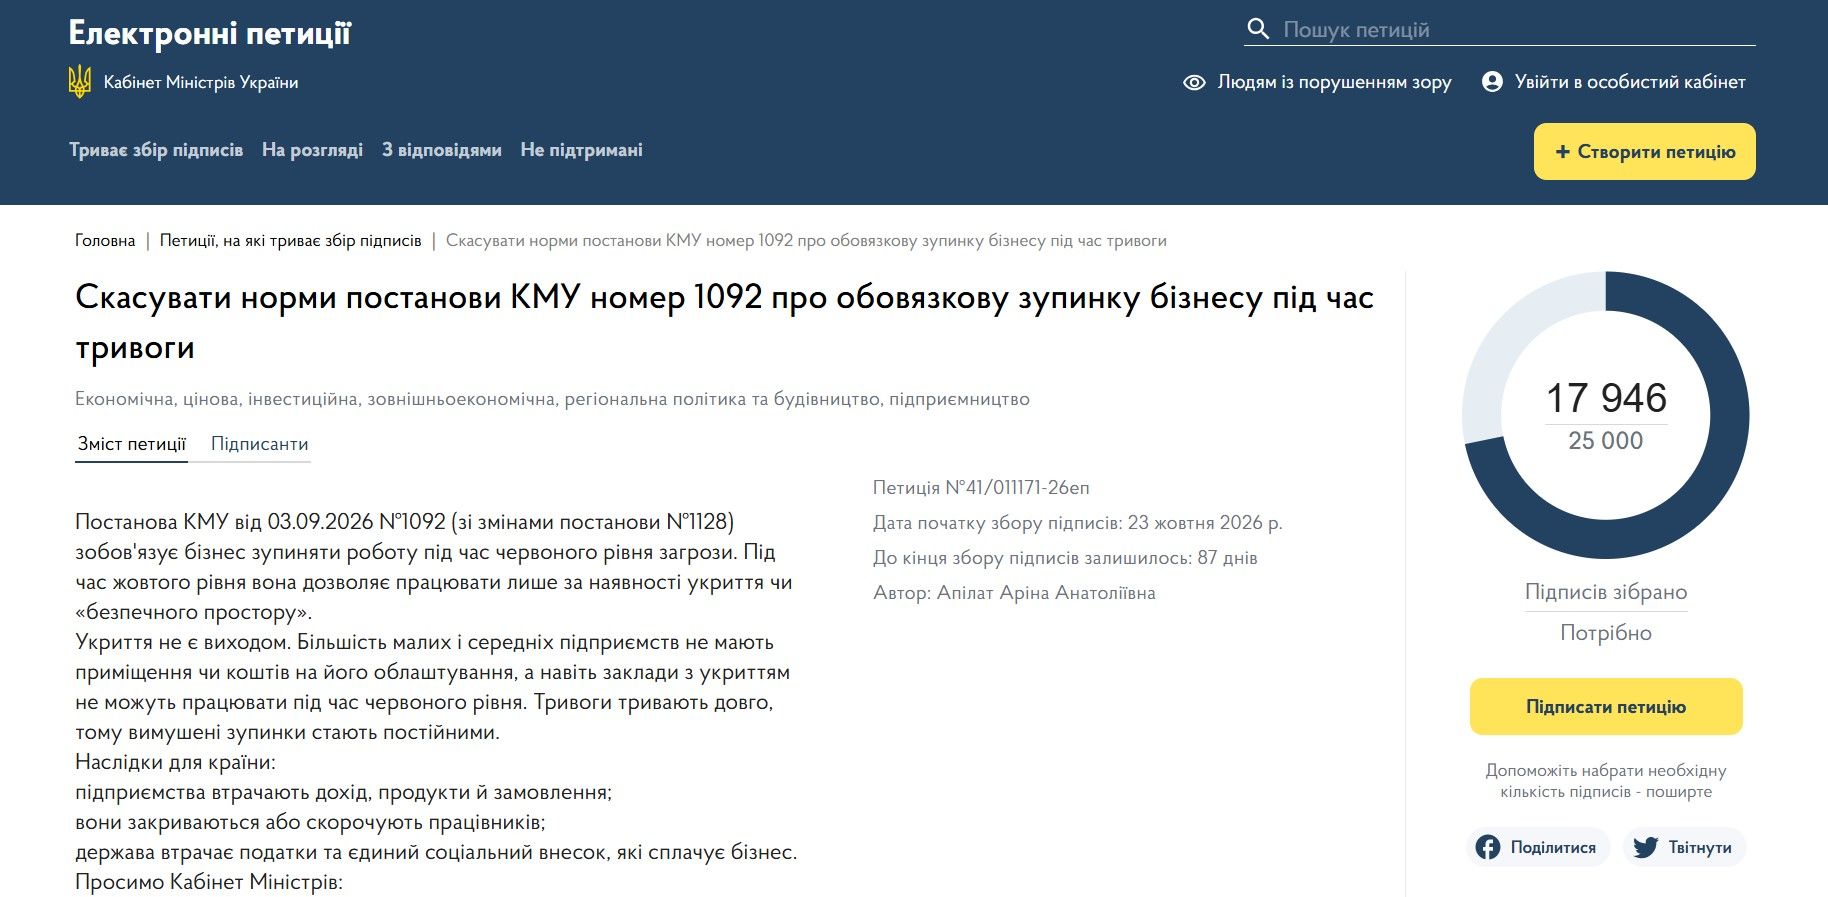Open breadcrumb Петиції, на які триває збір підписів
1828x897 pixels.
291,241
